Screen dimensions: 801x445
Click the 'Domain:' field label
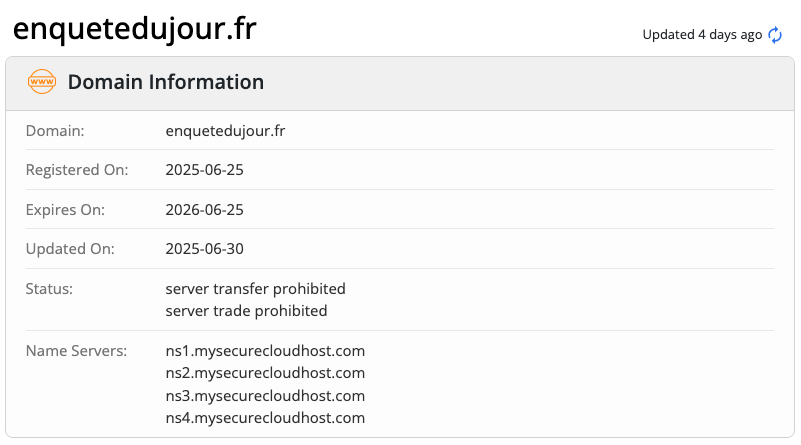(x=55, y=131)
